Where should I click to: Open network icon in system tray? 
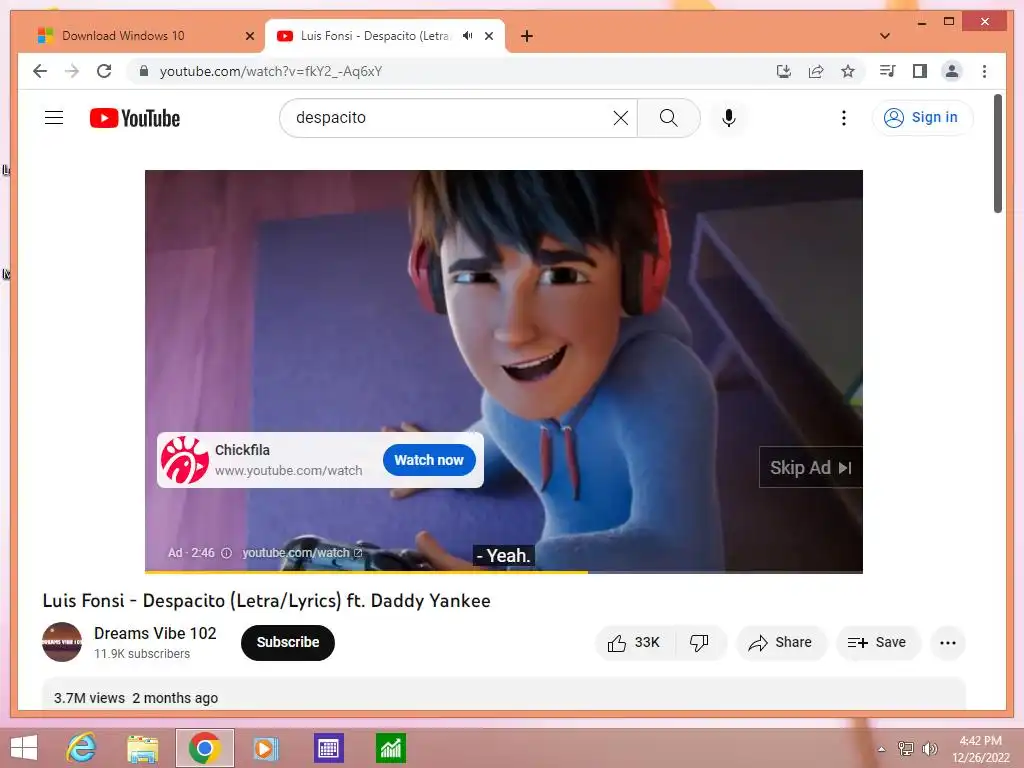point(905,749)
